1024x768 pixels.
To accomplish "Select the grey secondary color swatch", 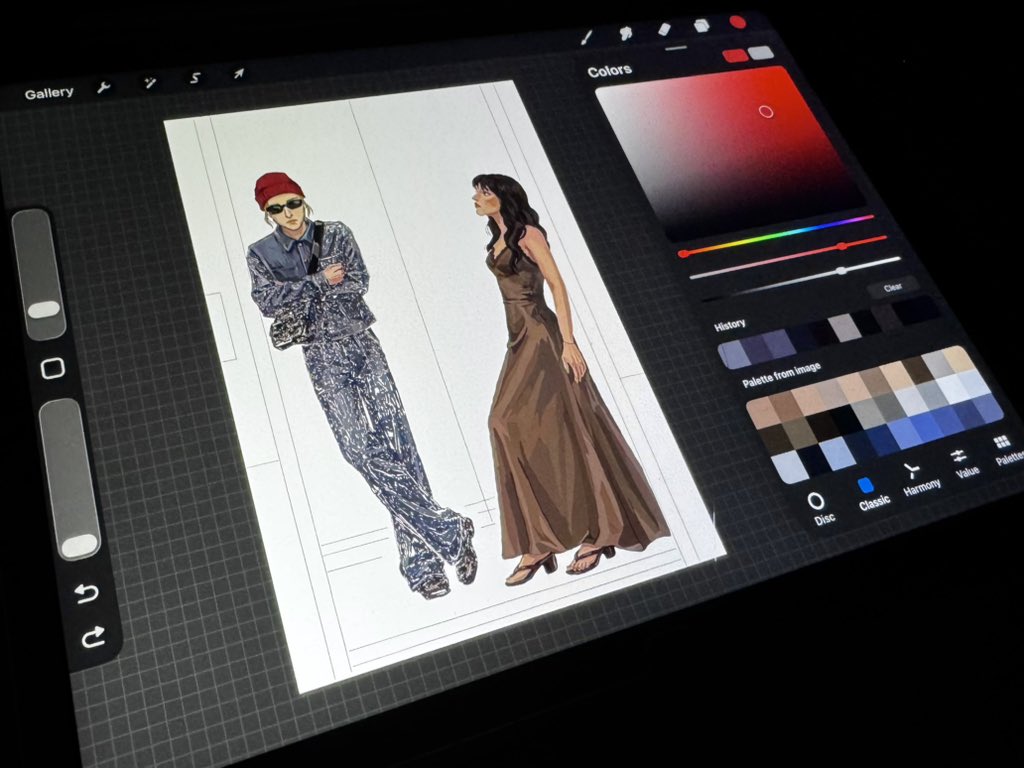I will pyautogui.click(x=761, y=52).
